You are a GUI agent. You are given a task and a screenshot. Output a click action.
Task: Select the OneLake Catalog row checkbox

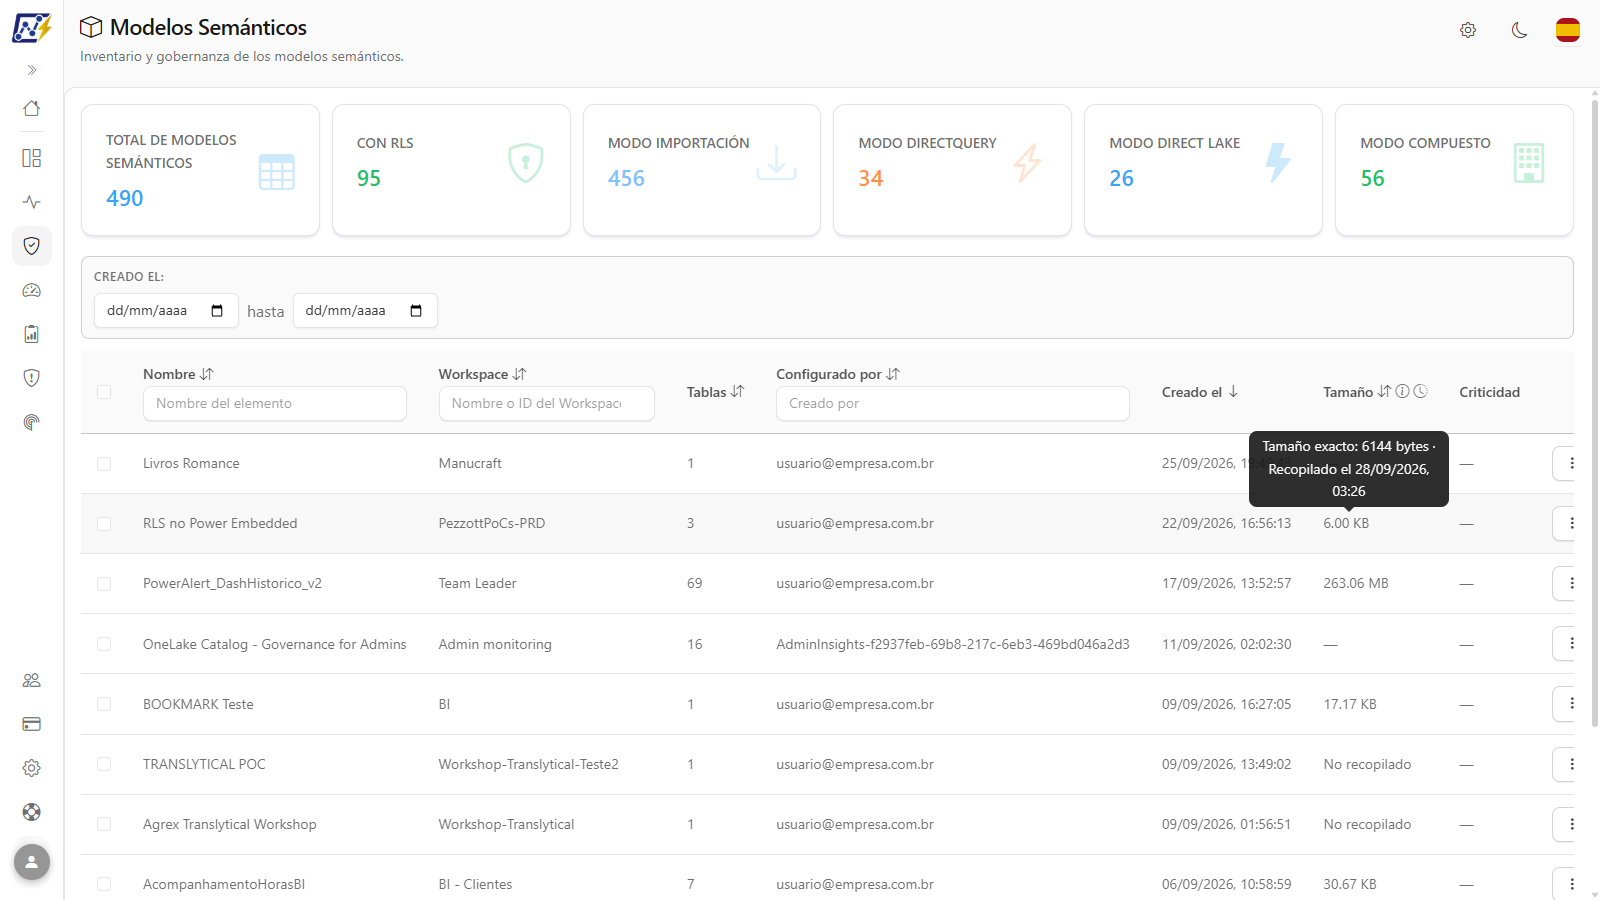click(x=104, y=644)
